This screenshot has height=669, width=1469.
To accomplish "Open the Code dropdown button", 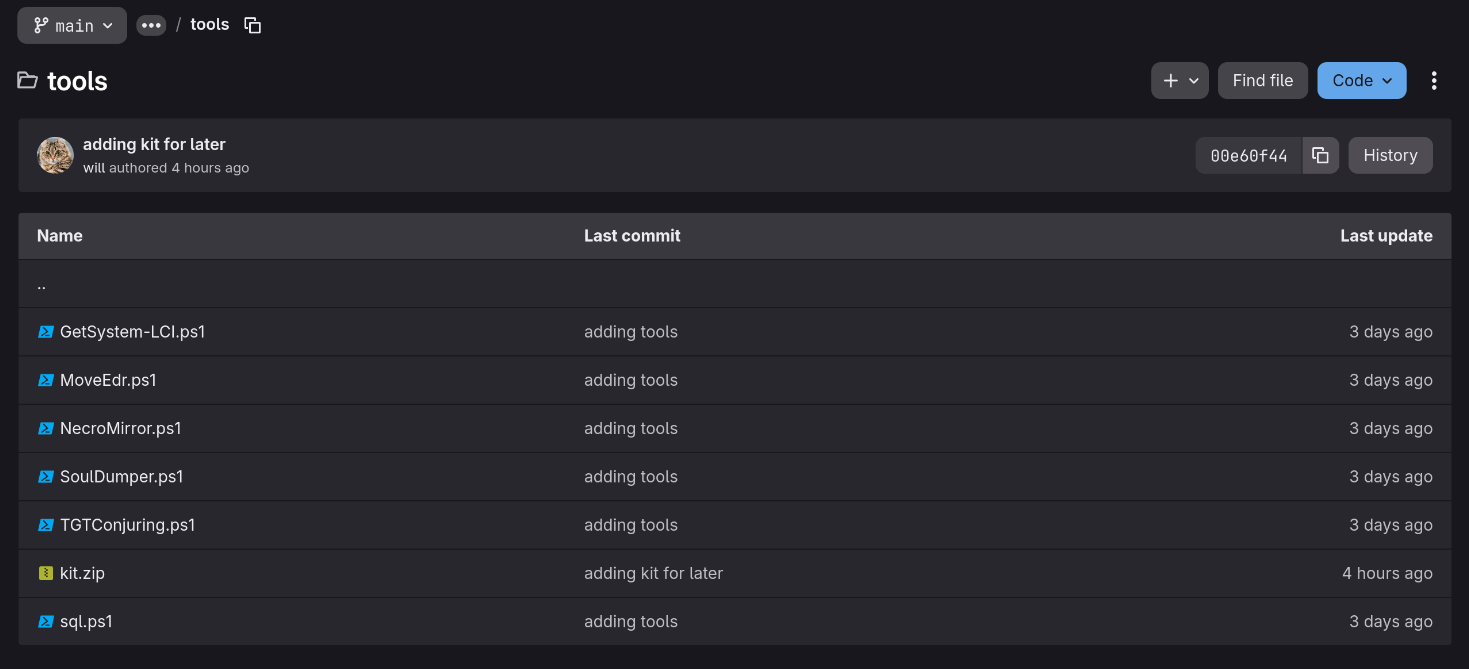I will 1362,81.
